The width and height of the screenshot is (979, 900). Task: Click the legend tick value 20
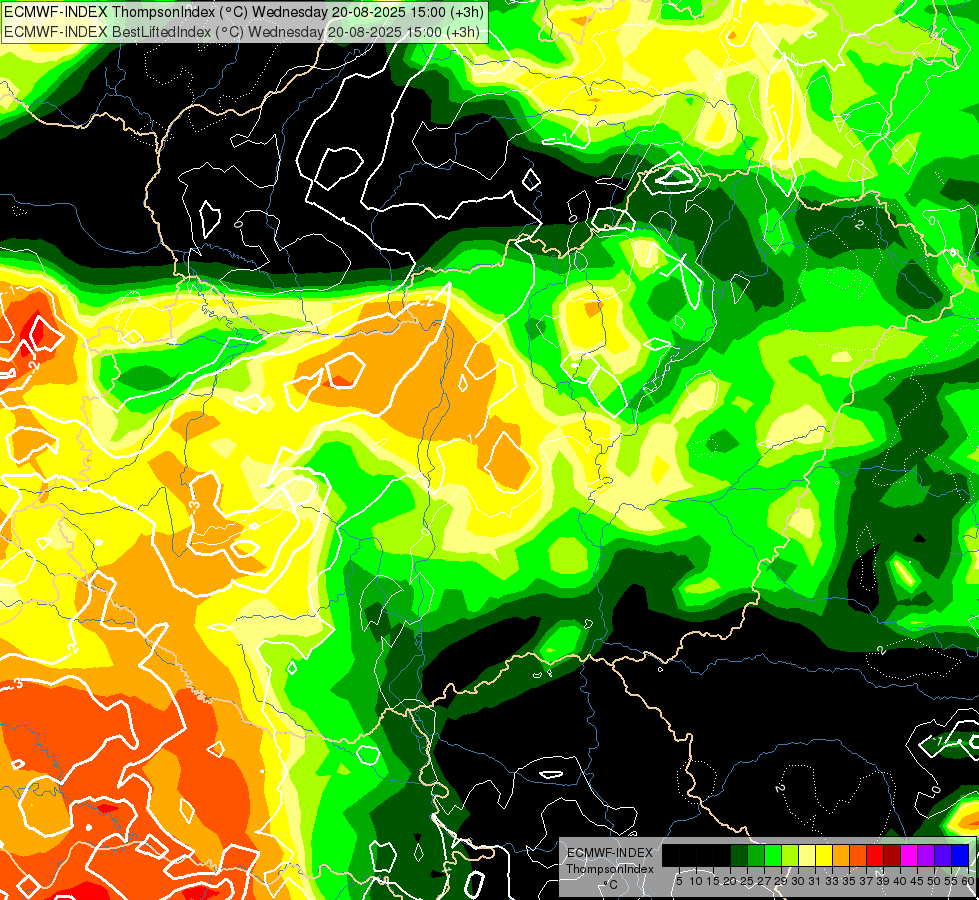730,881
